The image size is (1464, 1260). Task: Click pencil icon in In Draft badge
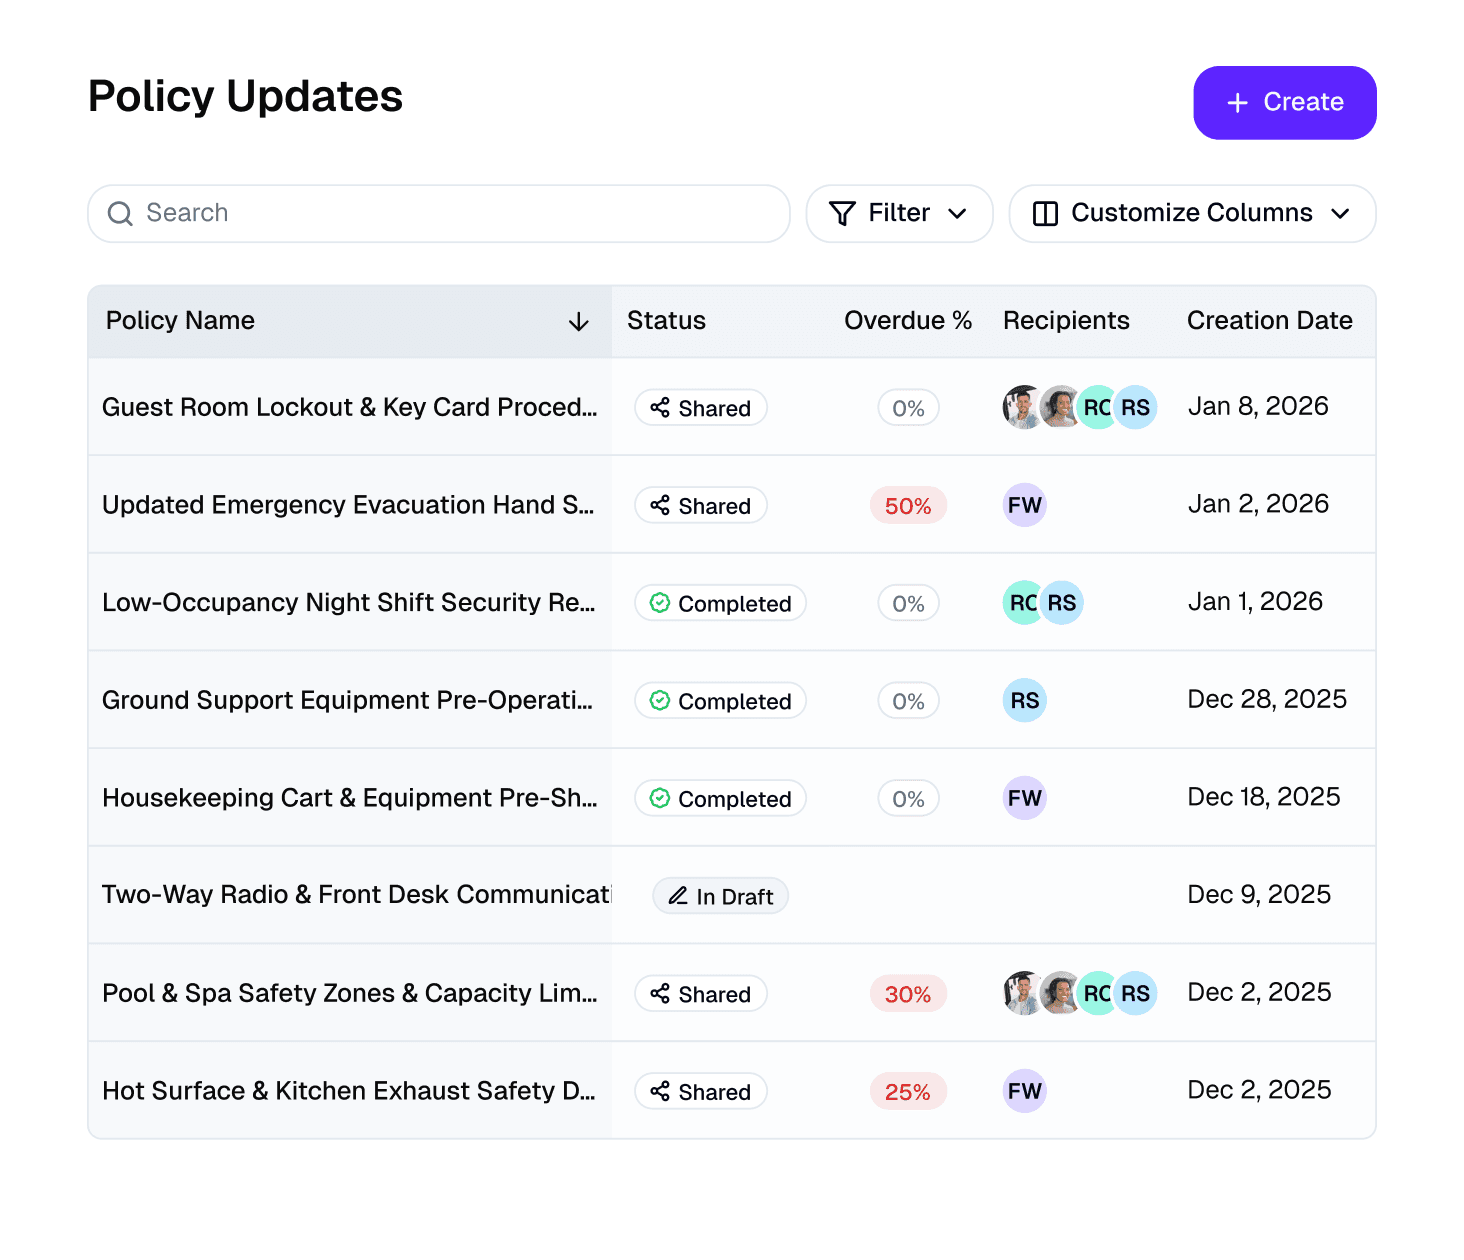(x=678, y=896)
